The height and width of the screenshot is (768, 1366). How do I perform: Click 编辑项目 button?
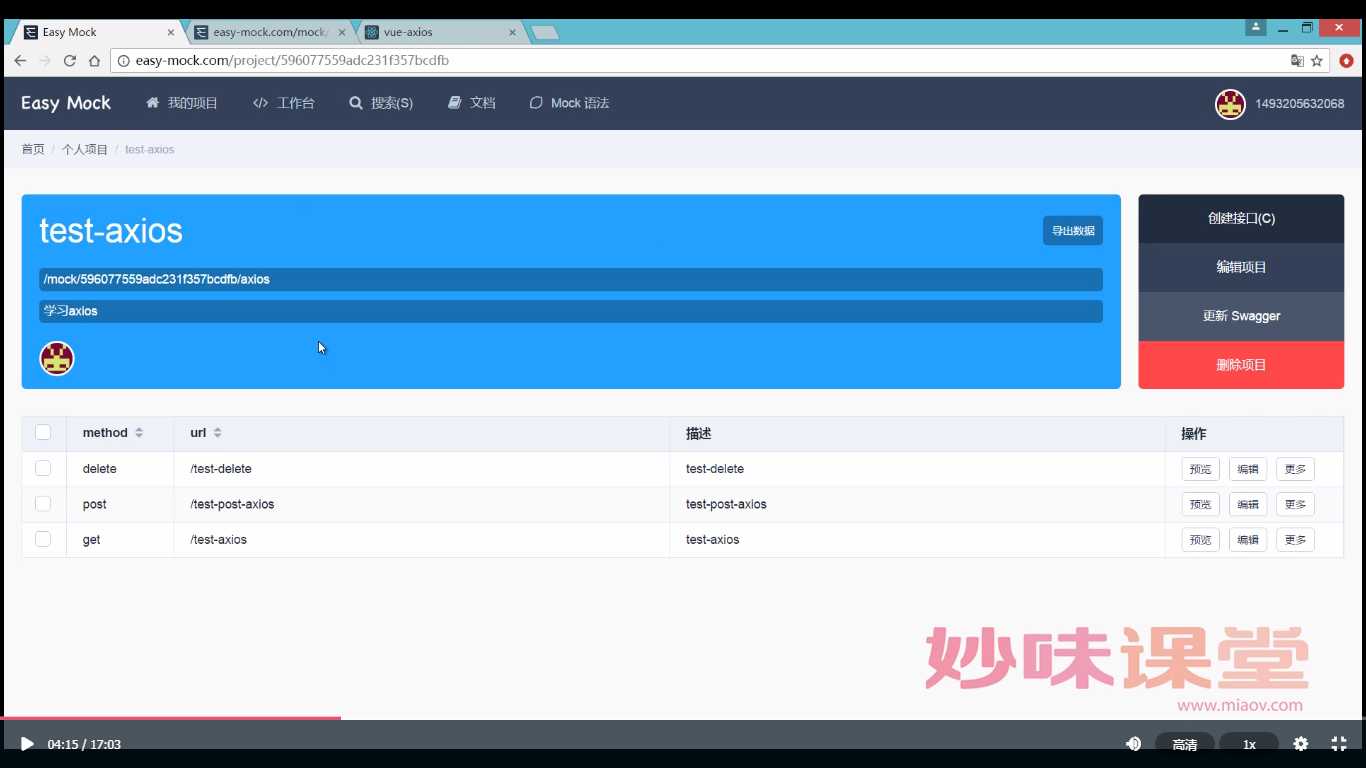tap(1241, 267)
